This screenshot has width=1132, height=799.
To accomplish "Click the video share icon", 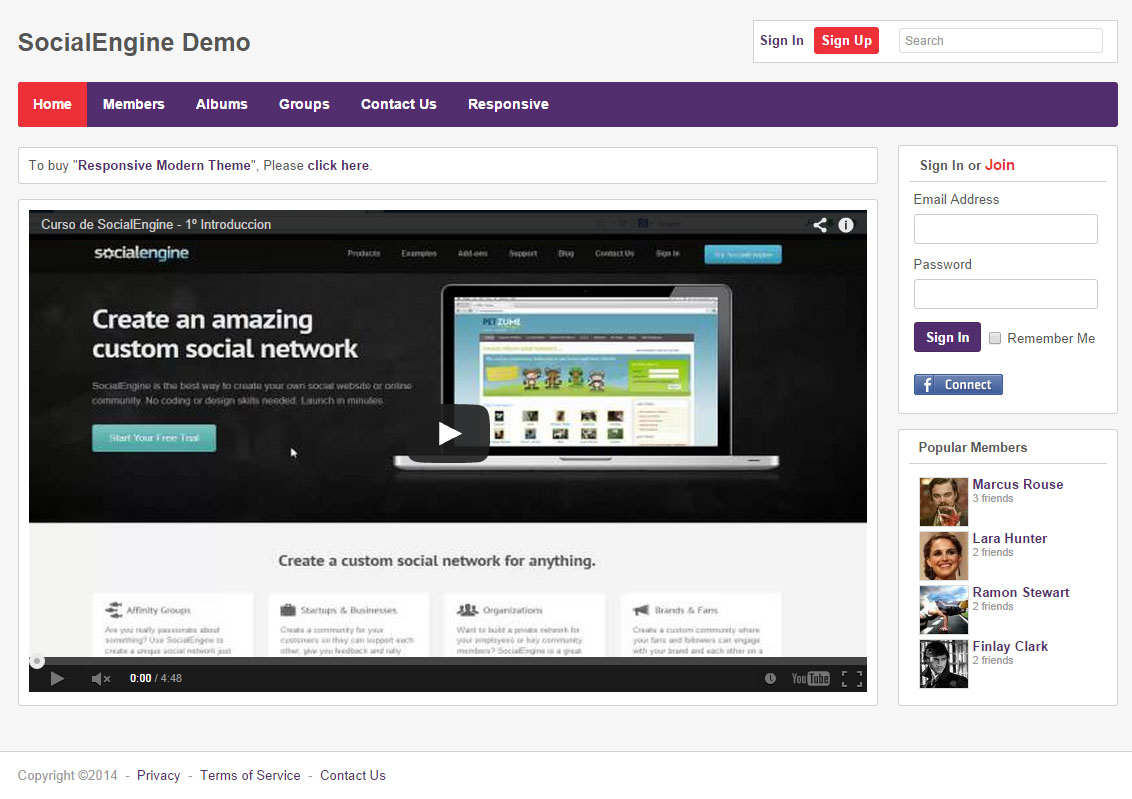I will pyautogui.click(x=820, y=225).
